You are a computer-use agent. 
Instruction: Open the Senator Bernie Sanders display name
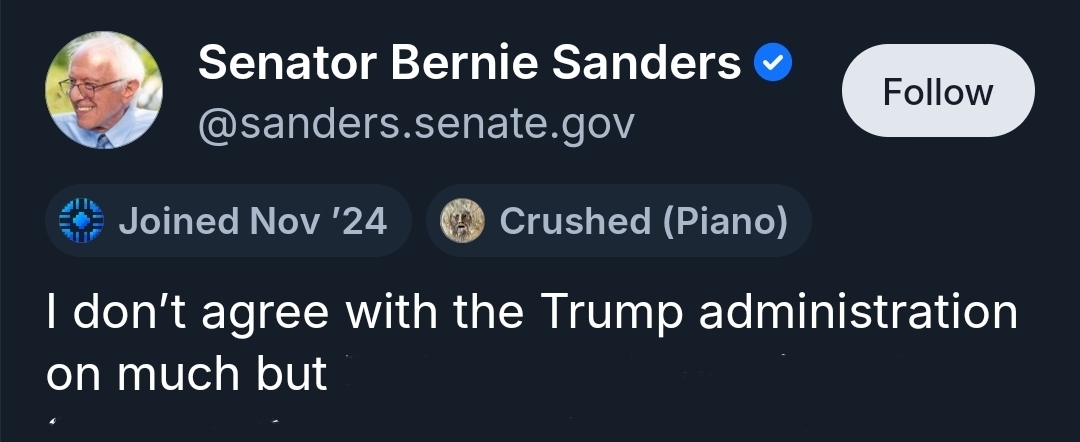coord(469,64)
